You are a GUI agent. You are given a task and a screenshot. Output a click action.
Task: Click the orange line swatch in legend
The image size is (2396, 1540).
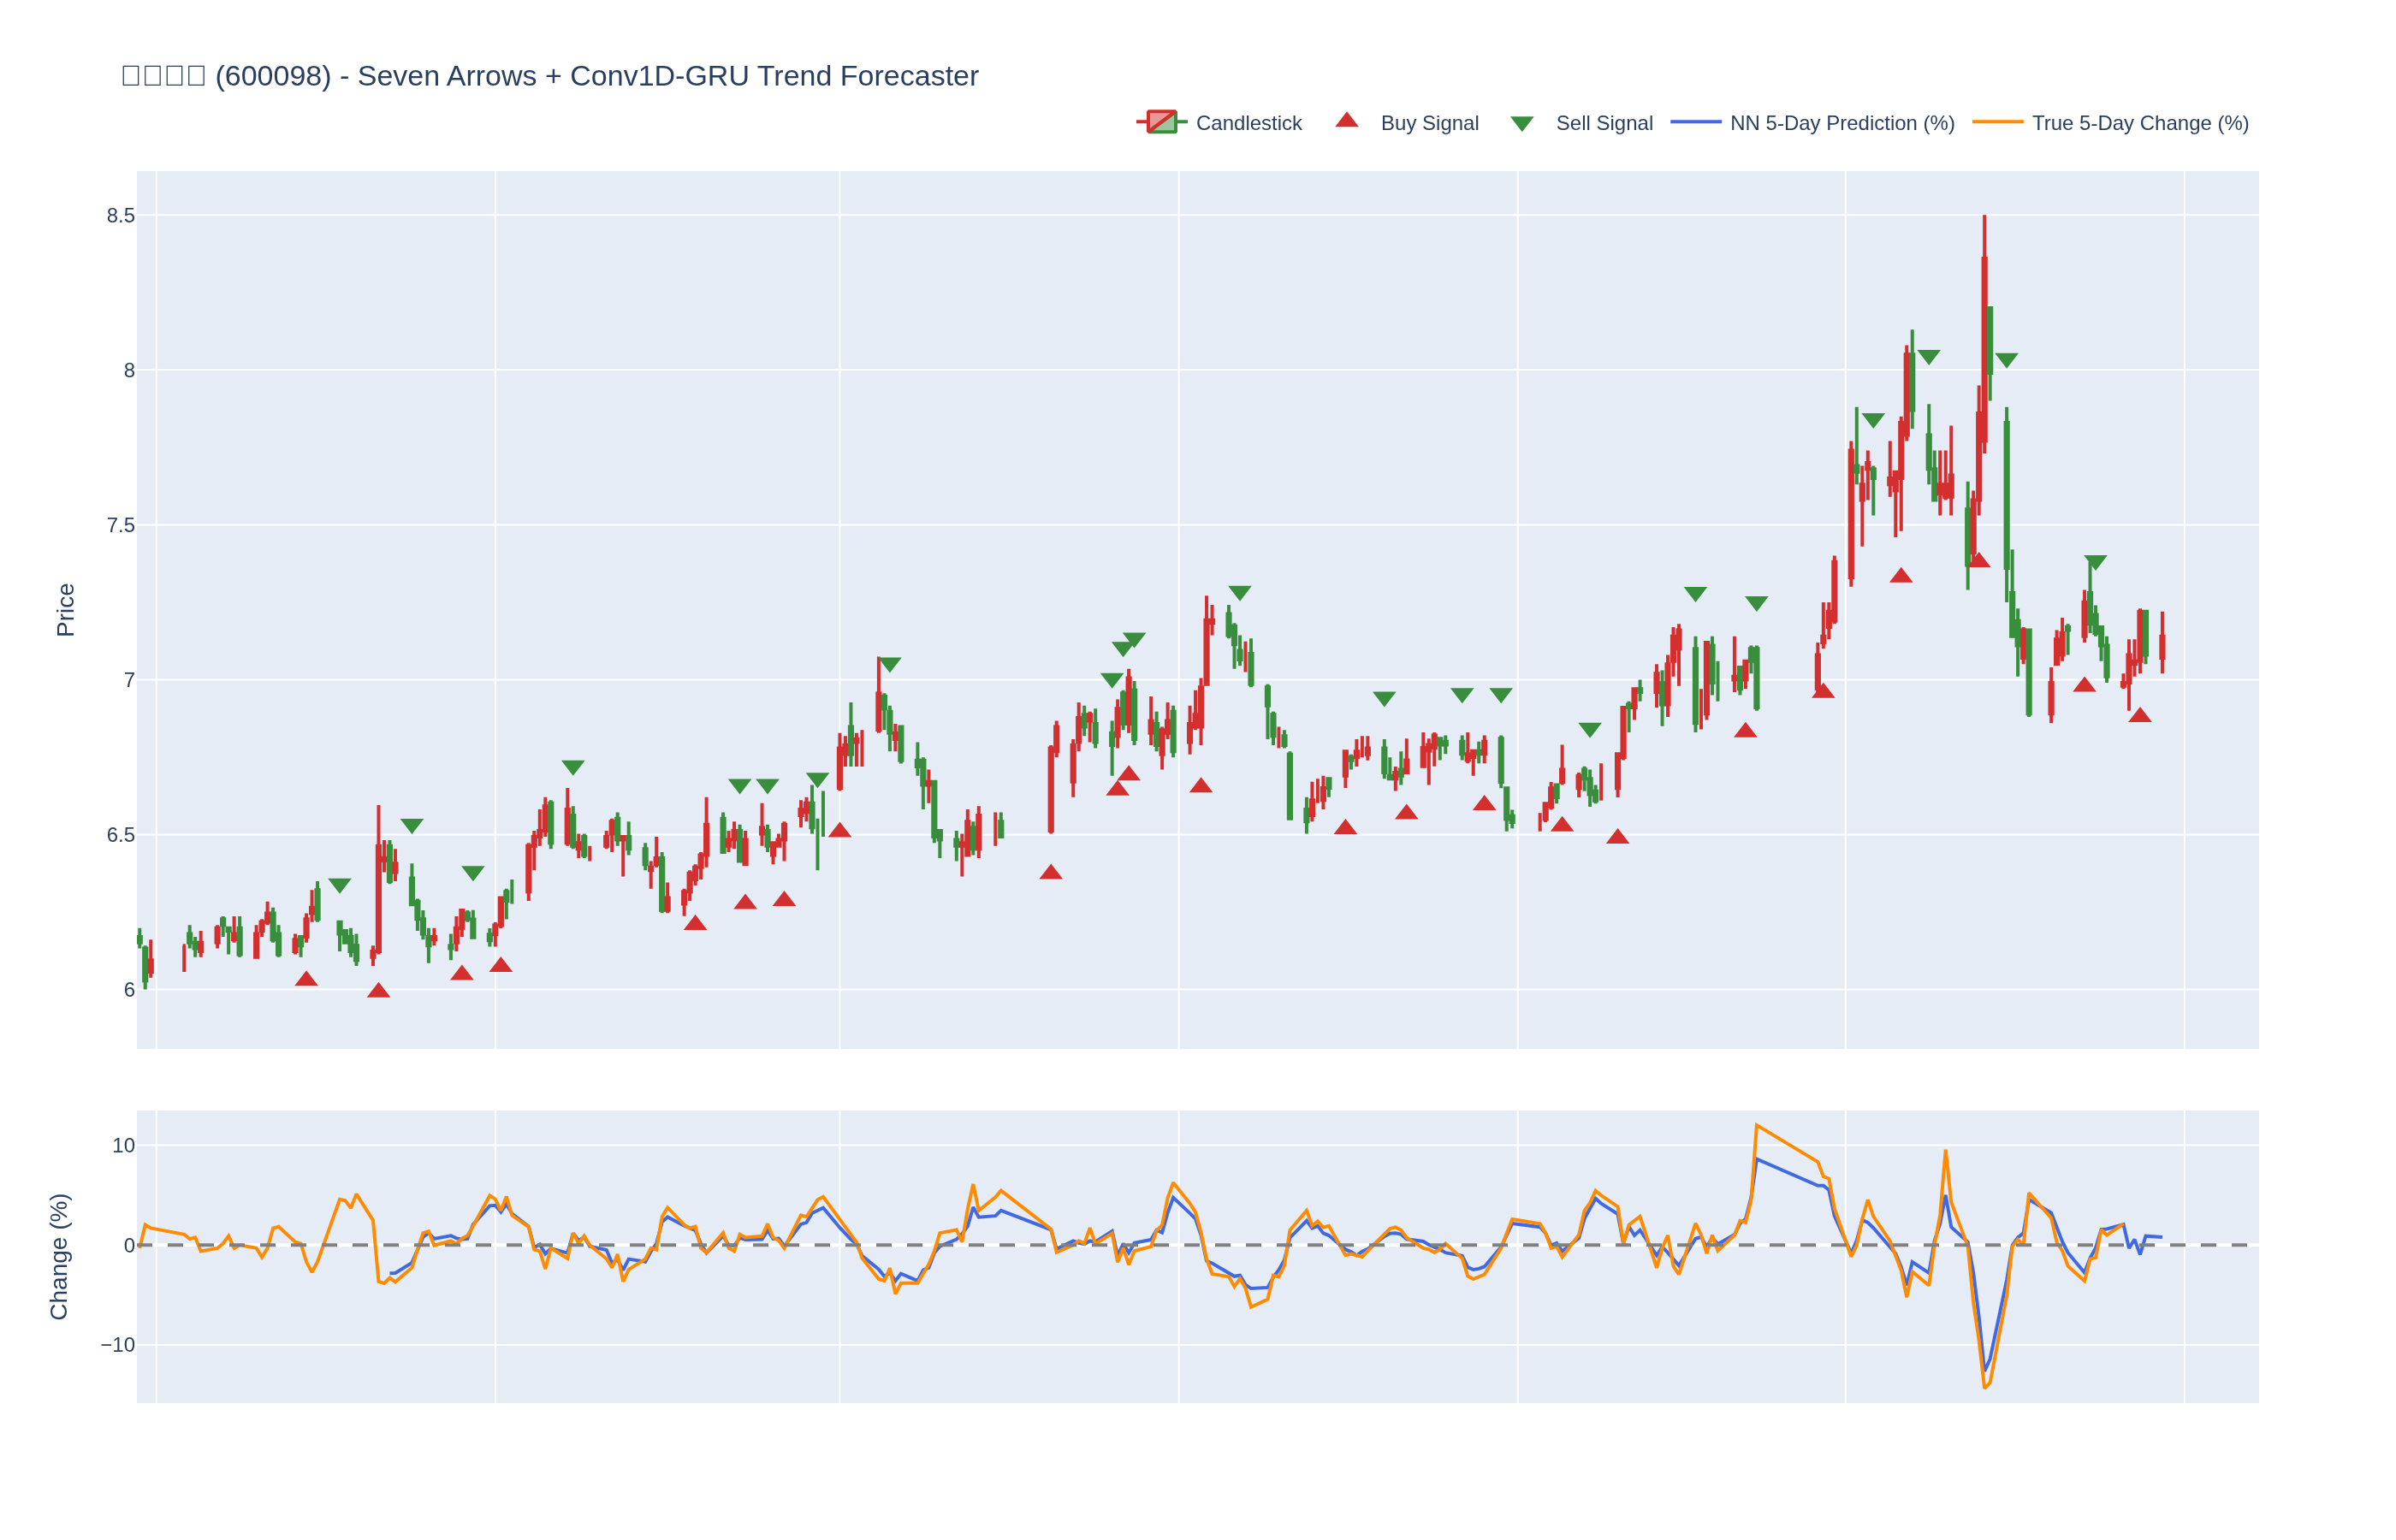1996,122
